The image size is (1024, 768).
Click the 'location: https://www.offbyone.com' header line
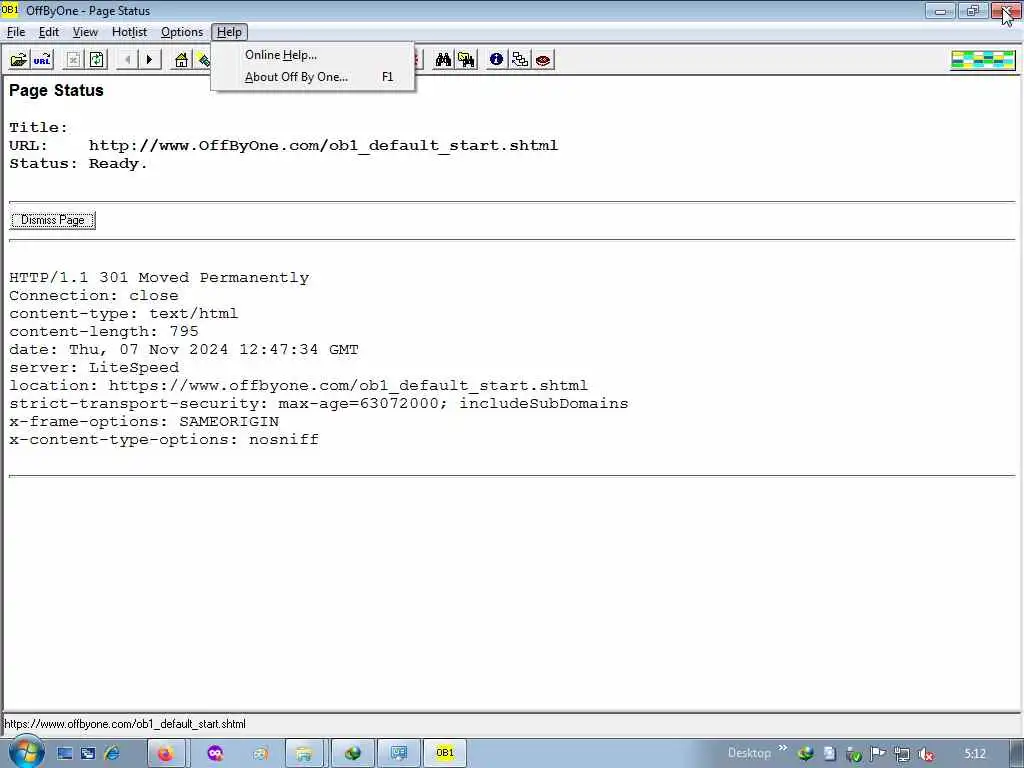click(298, 385)
